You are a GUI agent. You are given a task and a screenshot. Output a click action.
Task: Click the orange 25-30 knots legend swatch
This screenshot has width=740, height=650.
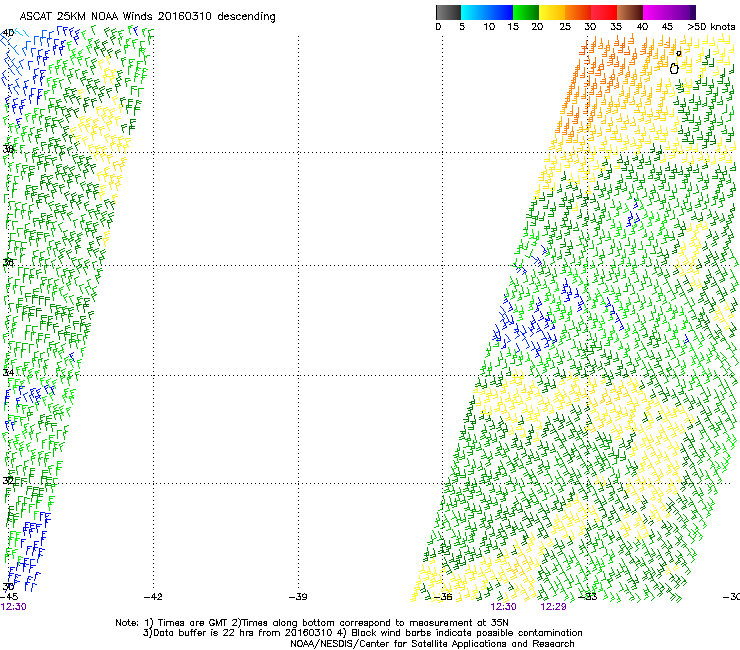click(578, 12)
